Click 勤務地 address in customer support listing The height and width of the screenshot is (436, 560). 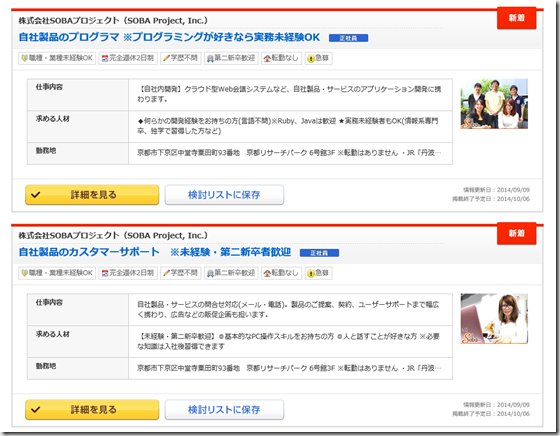(289, 368)
